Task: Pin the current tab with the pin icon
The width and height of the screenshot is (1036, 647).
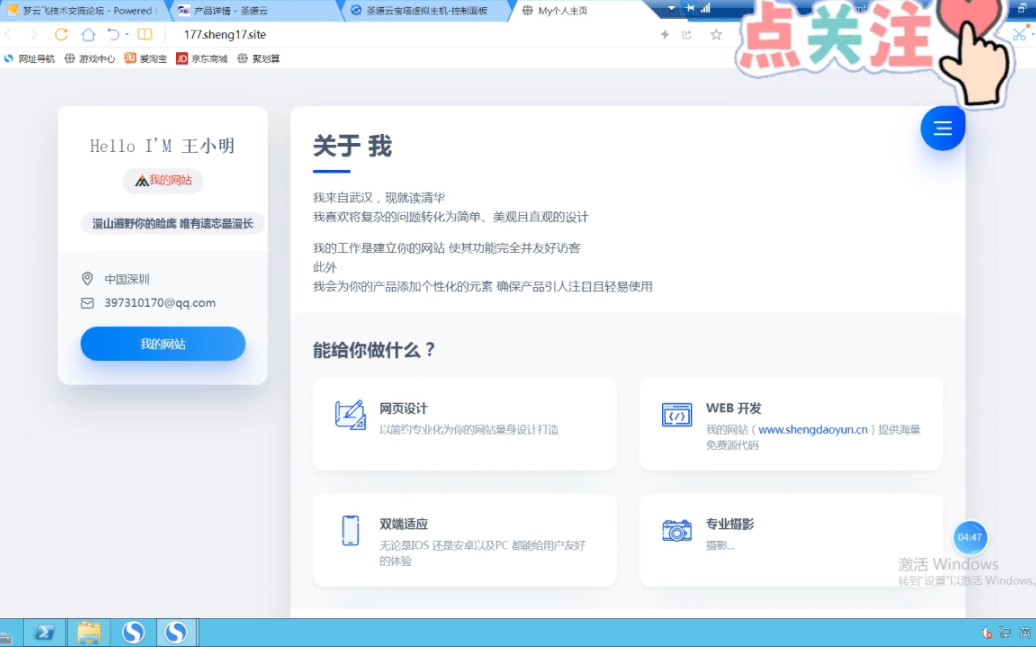Action: (x=690, y=8)
